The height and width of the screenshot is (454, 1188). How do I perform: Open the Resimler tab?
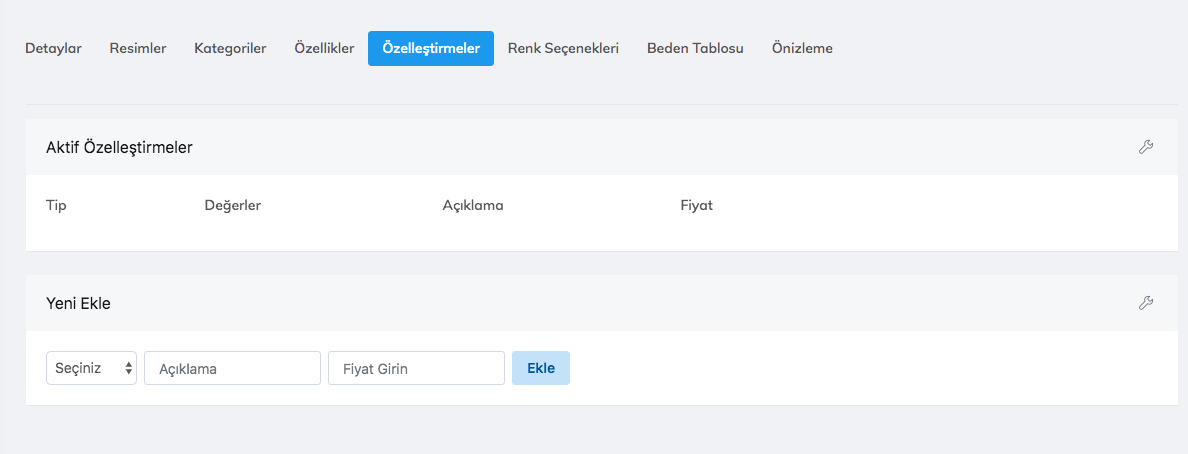click(x=138, y=48)
